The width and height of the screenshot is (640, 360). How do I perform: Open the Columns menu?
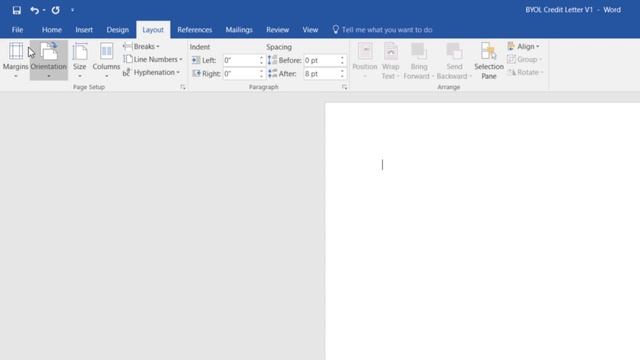[106, 60]
